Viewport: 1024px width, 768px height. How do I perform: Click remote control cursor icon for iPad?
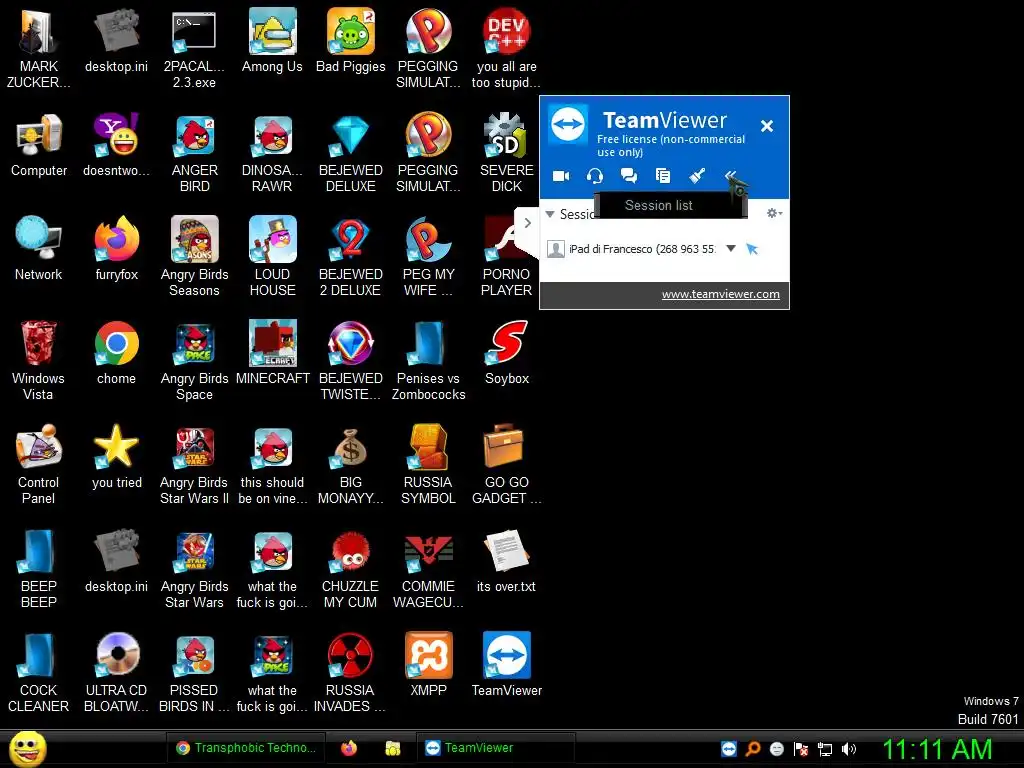752,249
